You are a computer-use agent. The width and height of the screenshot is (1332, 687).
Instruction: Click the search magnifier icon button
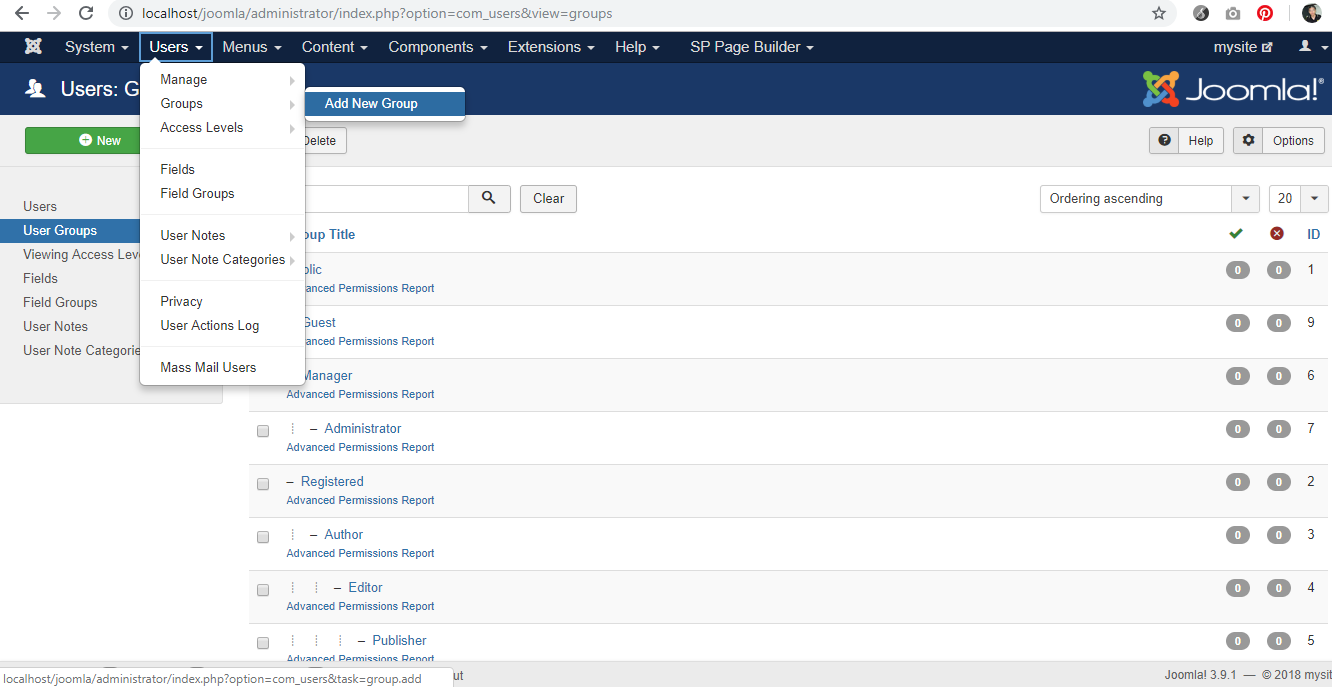click(489, 198)
